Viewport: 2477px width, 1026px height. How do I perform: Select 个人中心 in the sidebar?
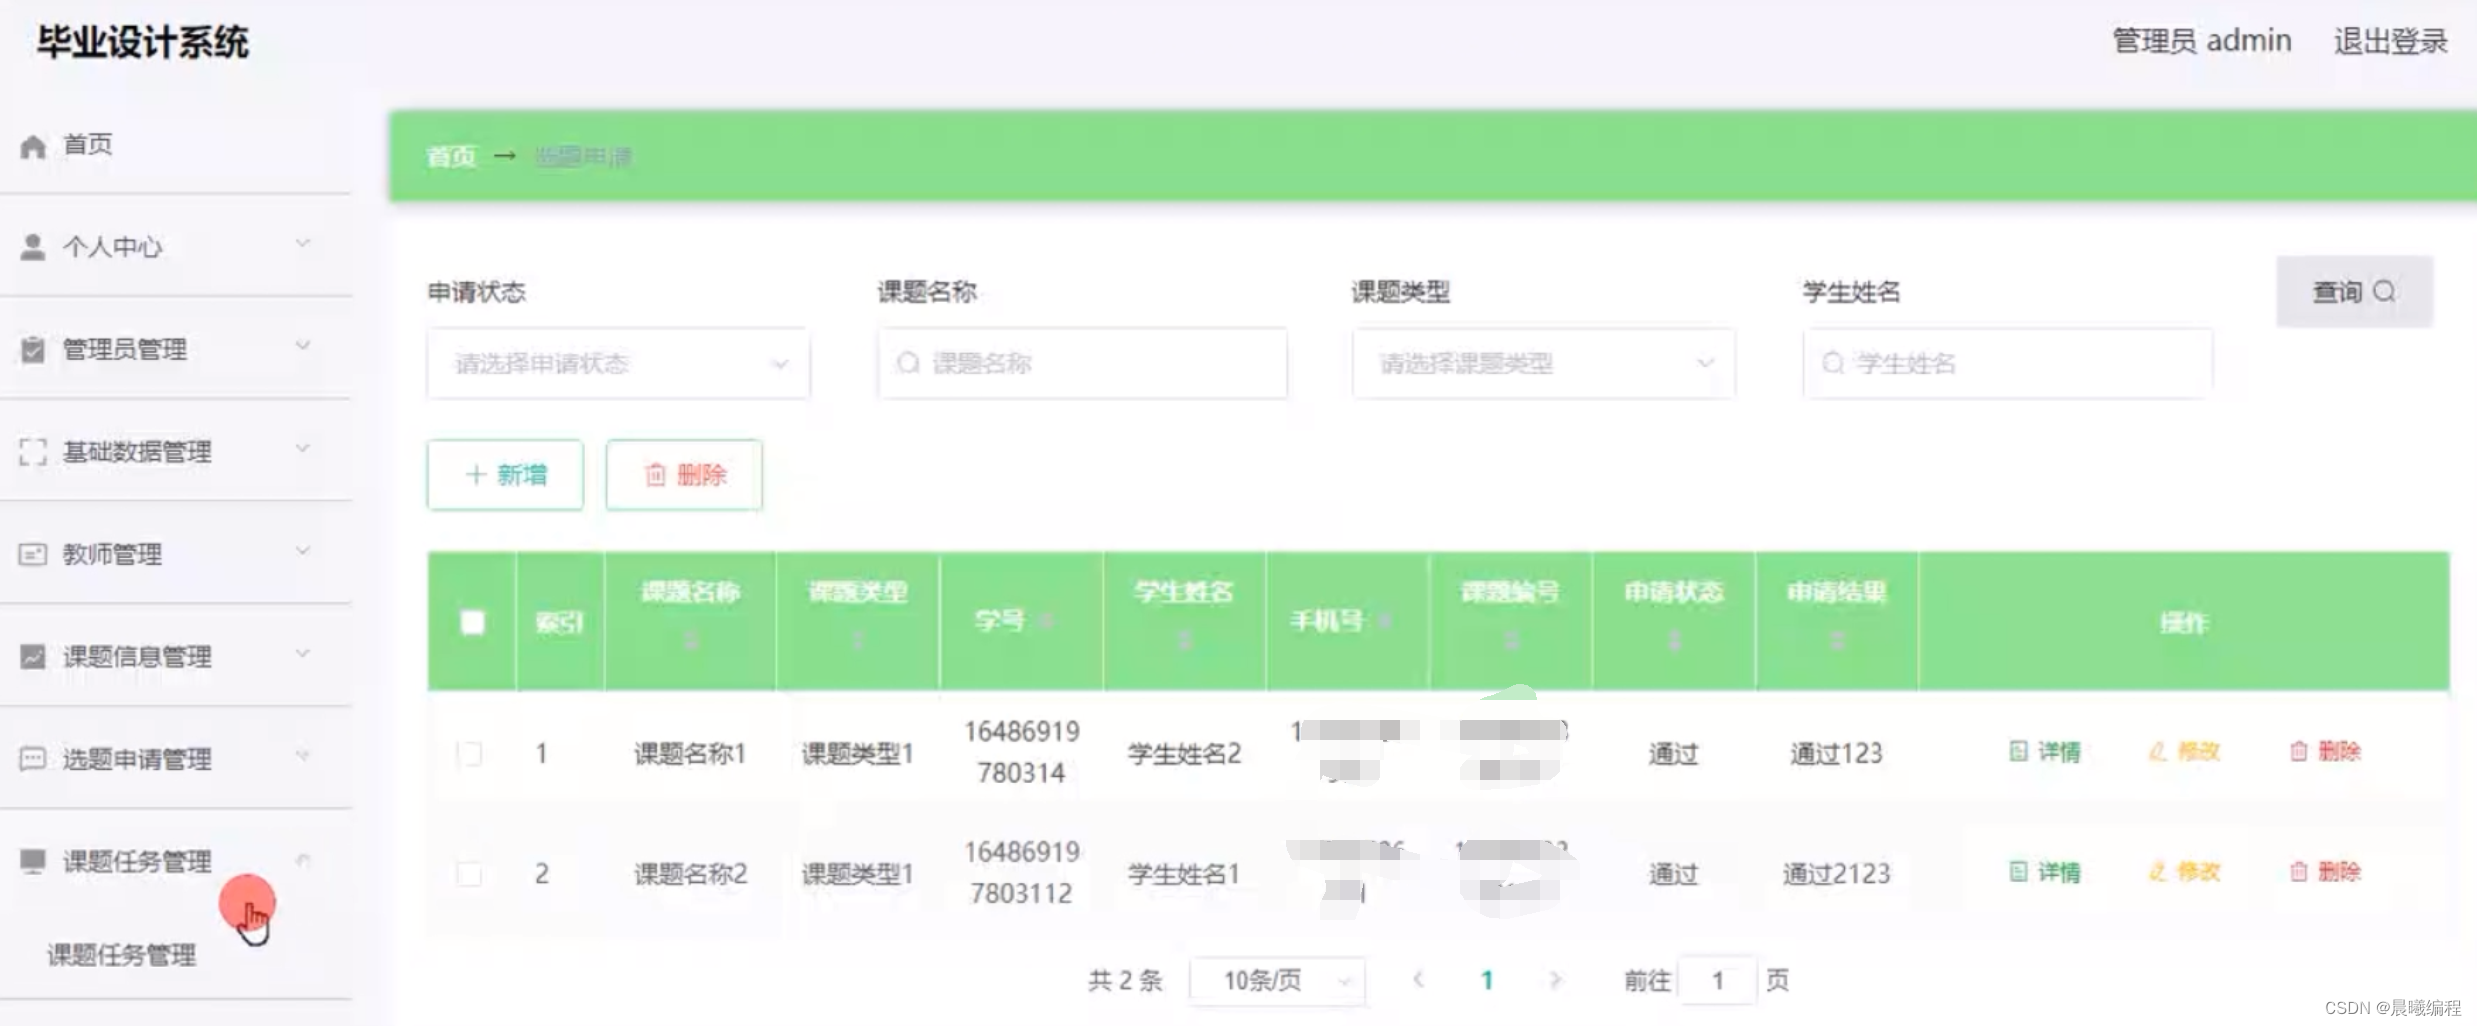pyautogui.click(x=112, y=247)
